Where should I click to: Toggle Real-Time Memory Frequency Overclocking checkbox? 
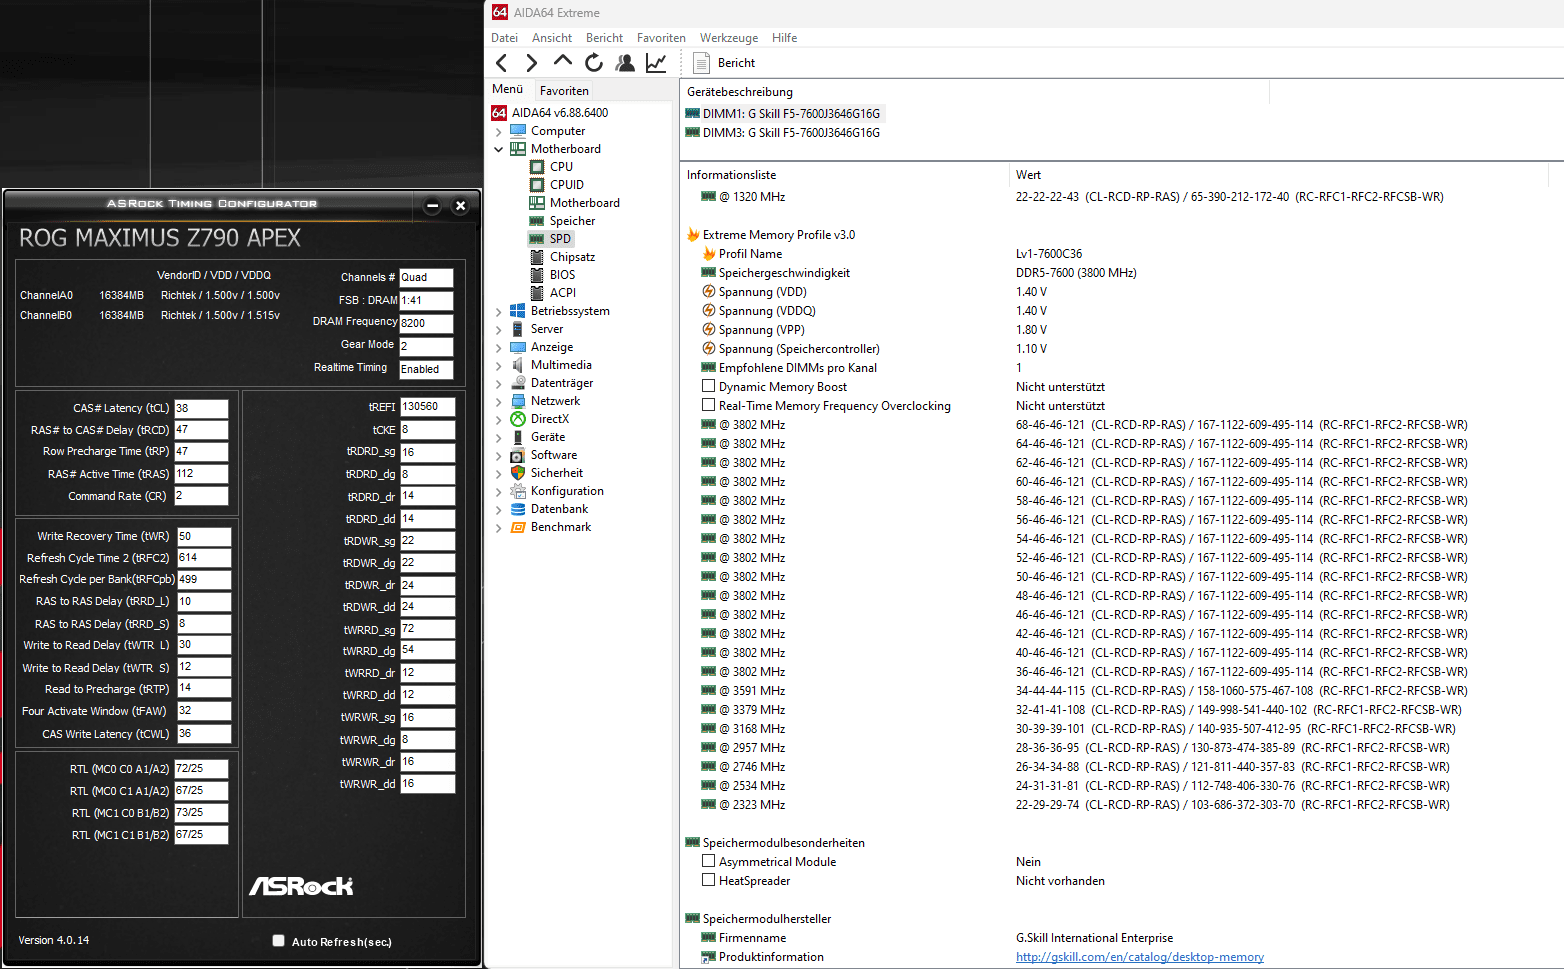pos(709,405)
